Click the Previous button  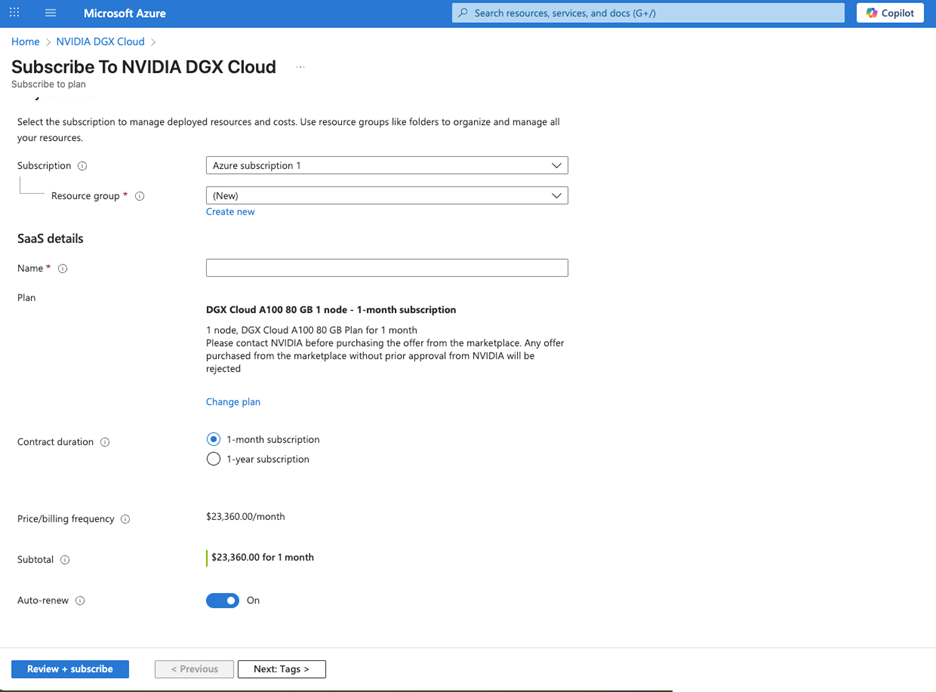[x=194, y=669]
